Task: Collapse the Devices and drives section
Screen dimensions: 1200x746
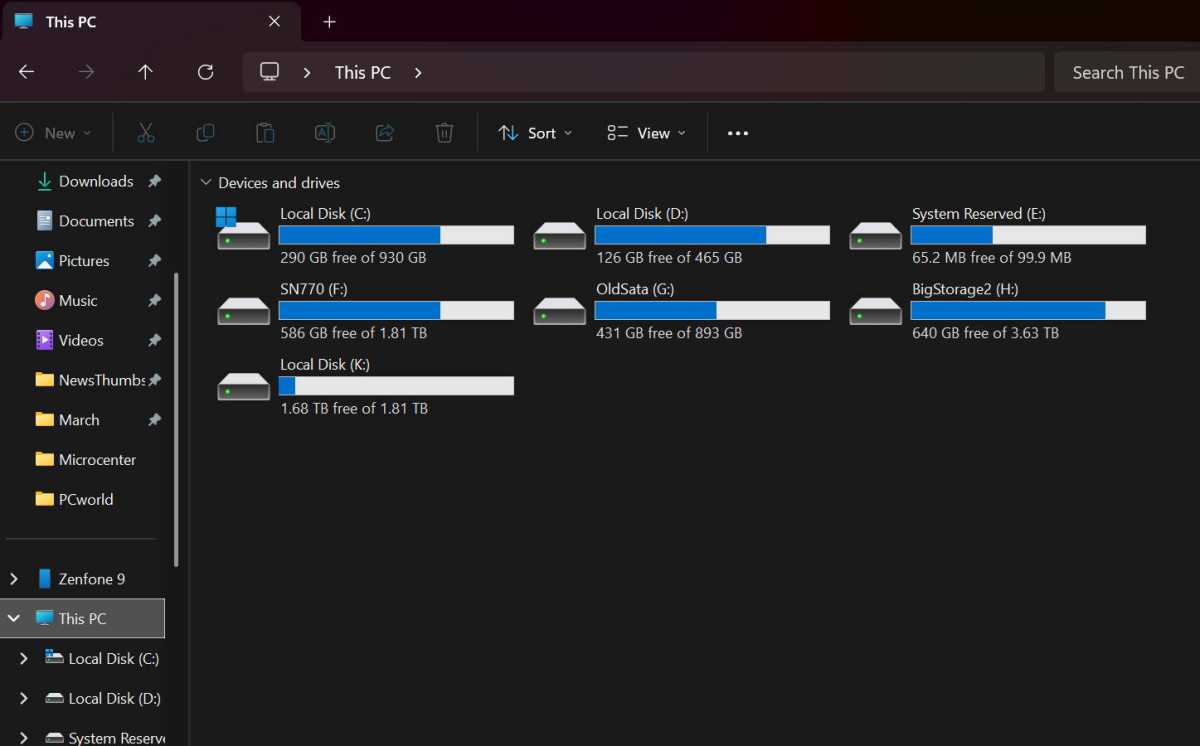Action: (x=206, y=182)
